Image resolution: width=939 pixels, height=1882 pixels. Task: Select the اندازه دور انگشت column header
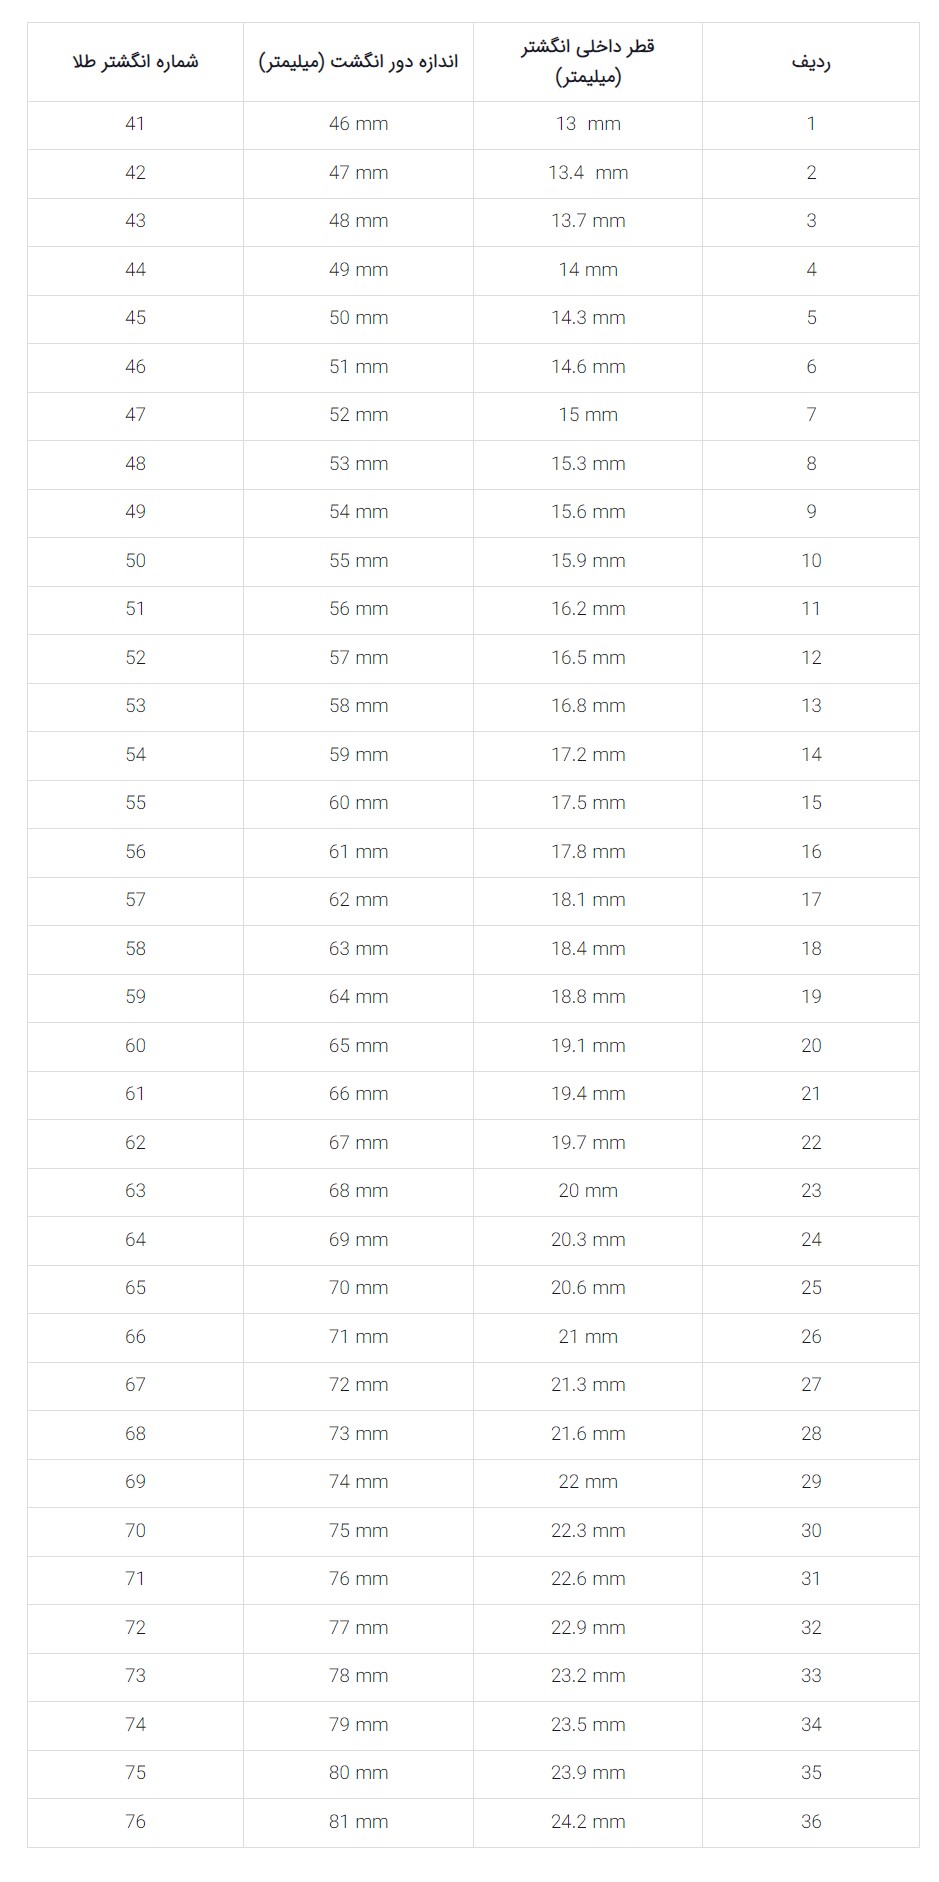358,62
